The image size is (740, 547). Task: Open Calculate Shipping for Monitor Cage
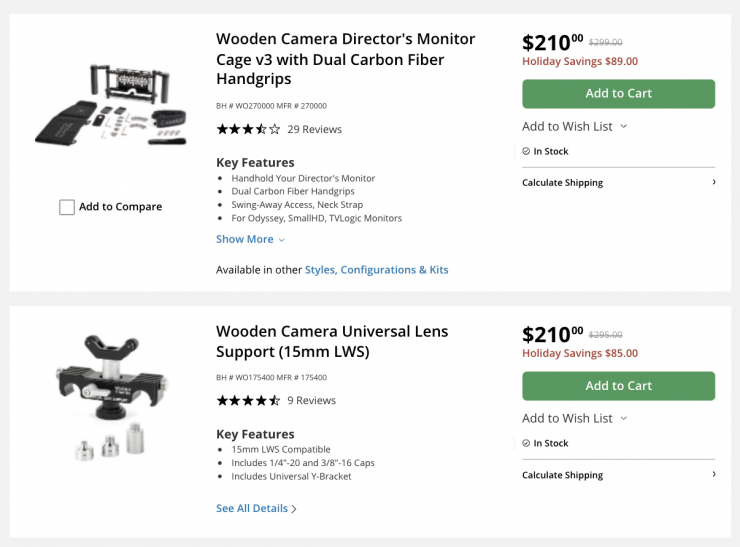pos(618,183)
